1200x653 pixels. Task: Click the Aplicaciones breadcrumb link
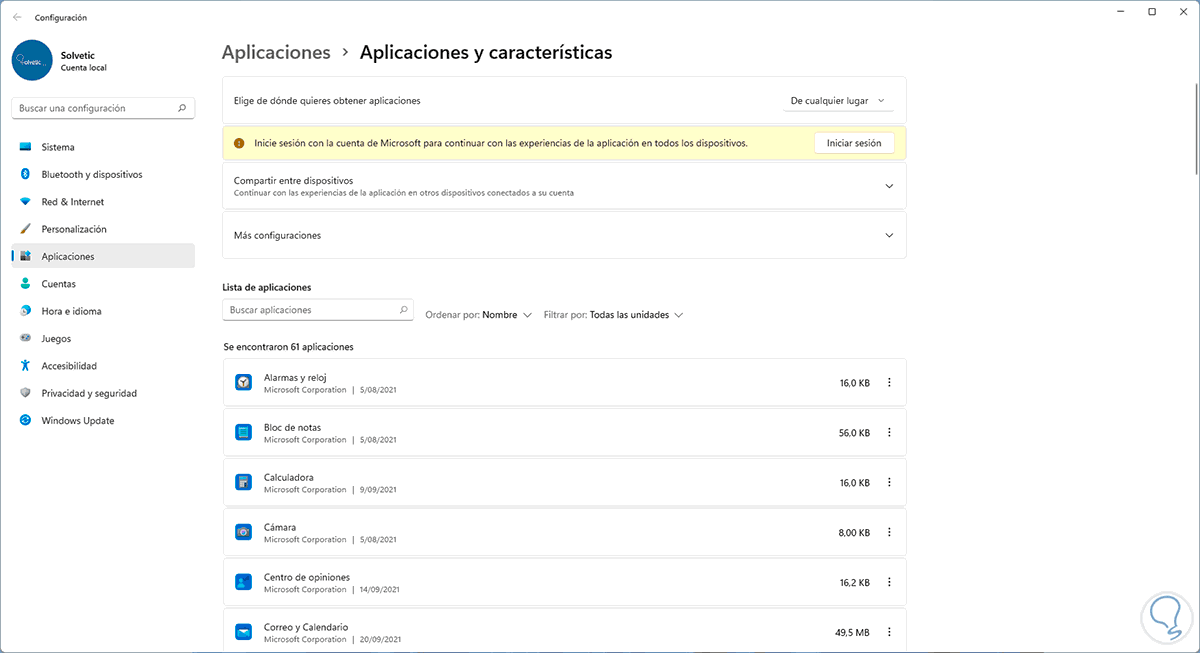(276, 52)
